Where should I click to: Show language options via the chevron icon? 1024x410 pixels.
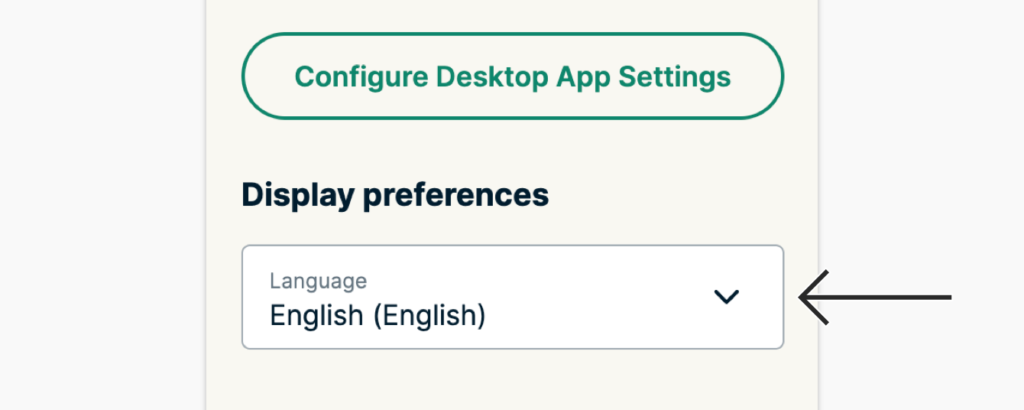(x=726, y=297)
